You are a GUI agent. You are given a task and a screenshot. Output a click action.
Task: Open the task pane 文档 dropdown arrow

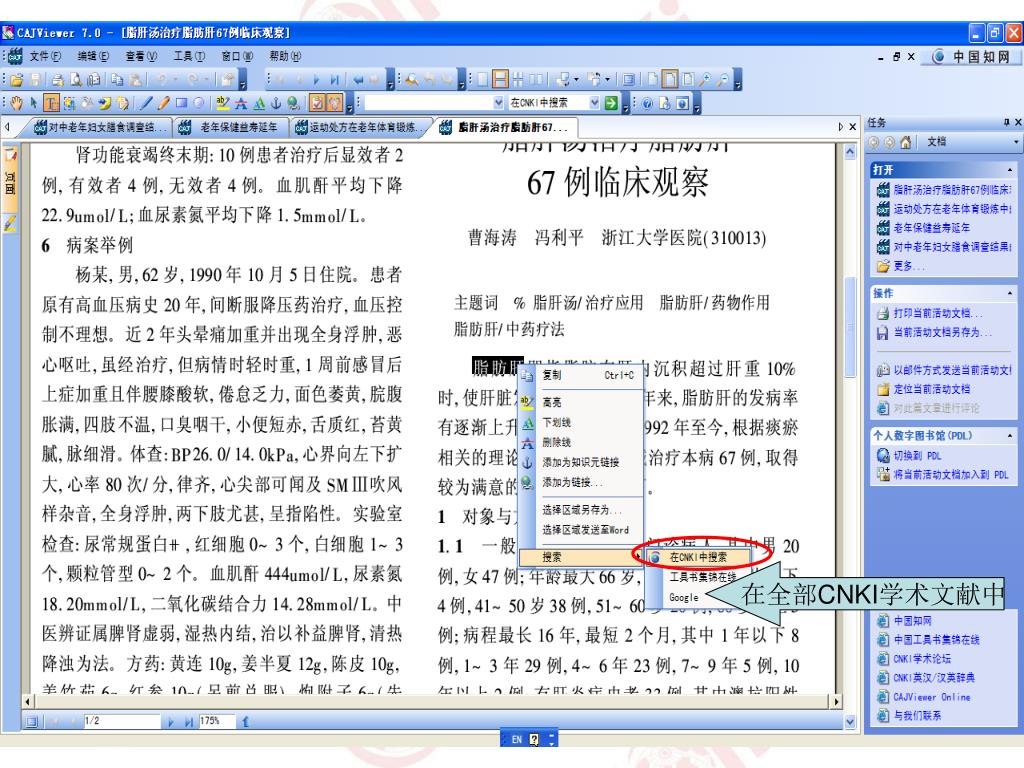click(1016, 142)
